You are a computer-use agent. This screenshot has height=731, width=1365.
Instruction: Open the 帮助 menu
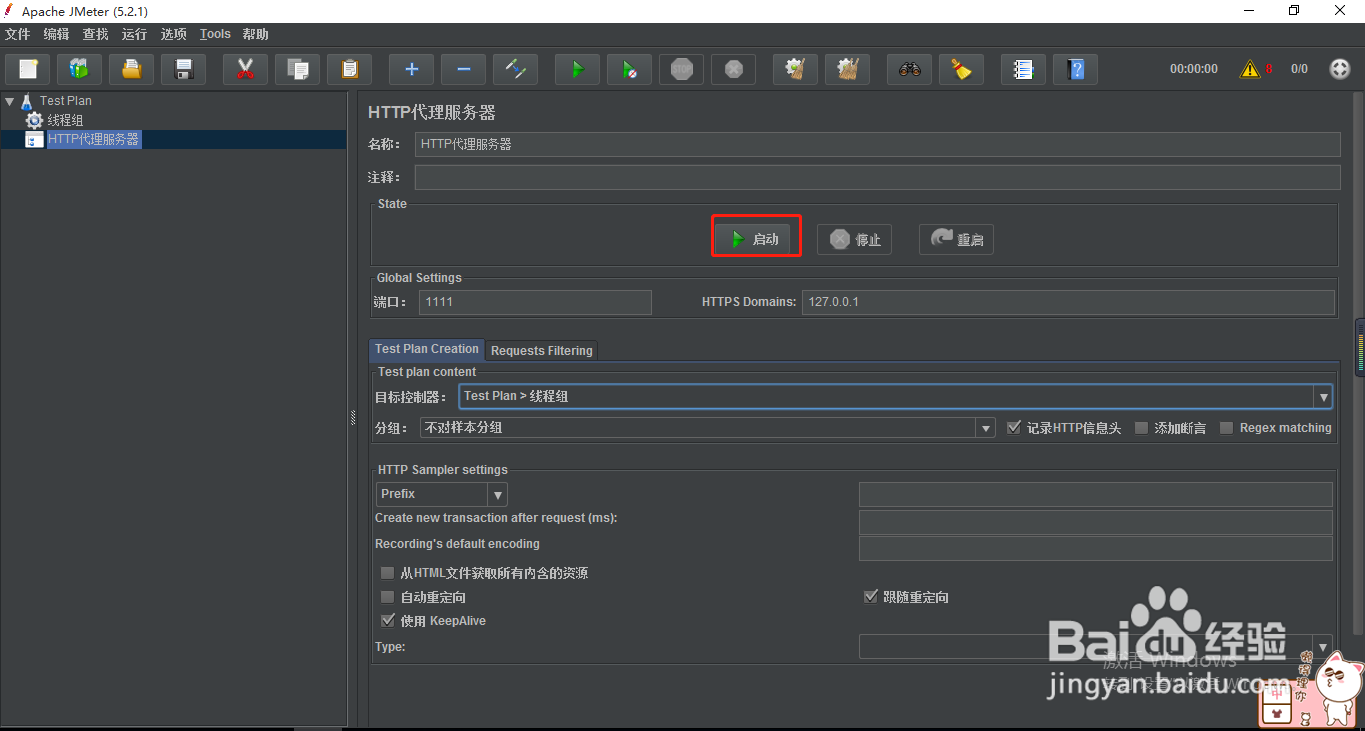point(256,34)
